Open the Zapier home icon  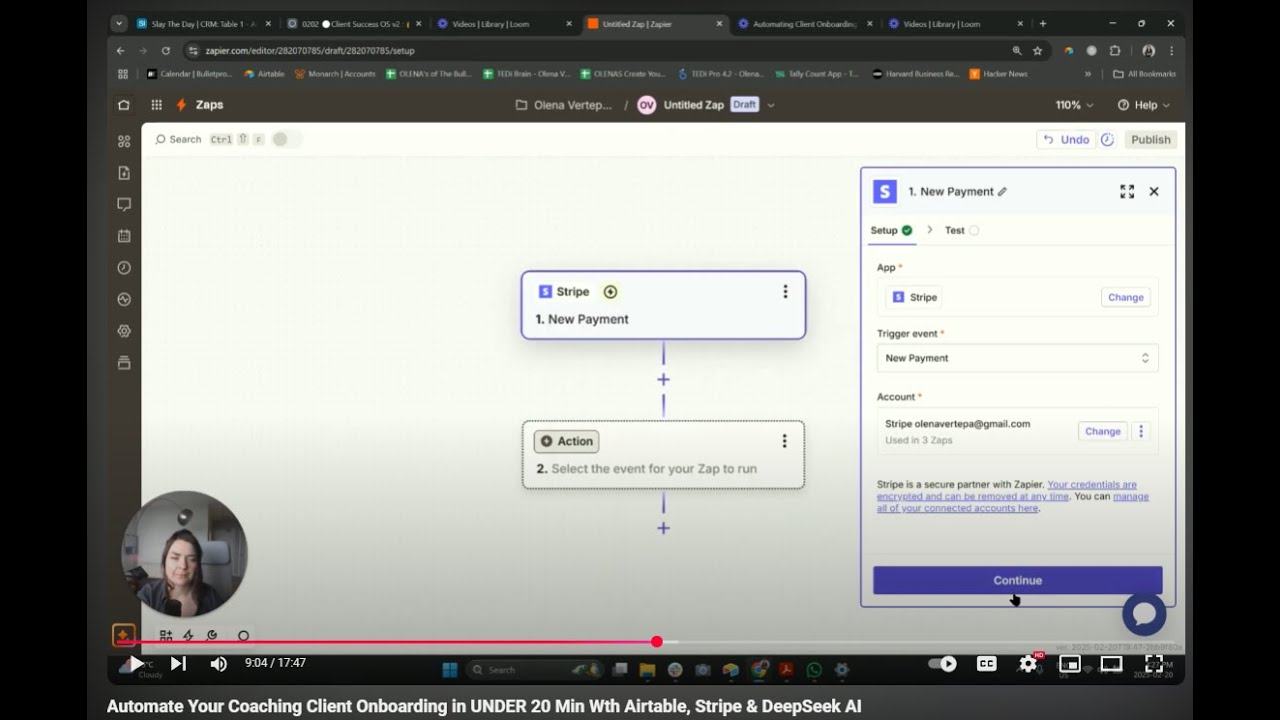pyautogui.click(x=124, y=105)
